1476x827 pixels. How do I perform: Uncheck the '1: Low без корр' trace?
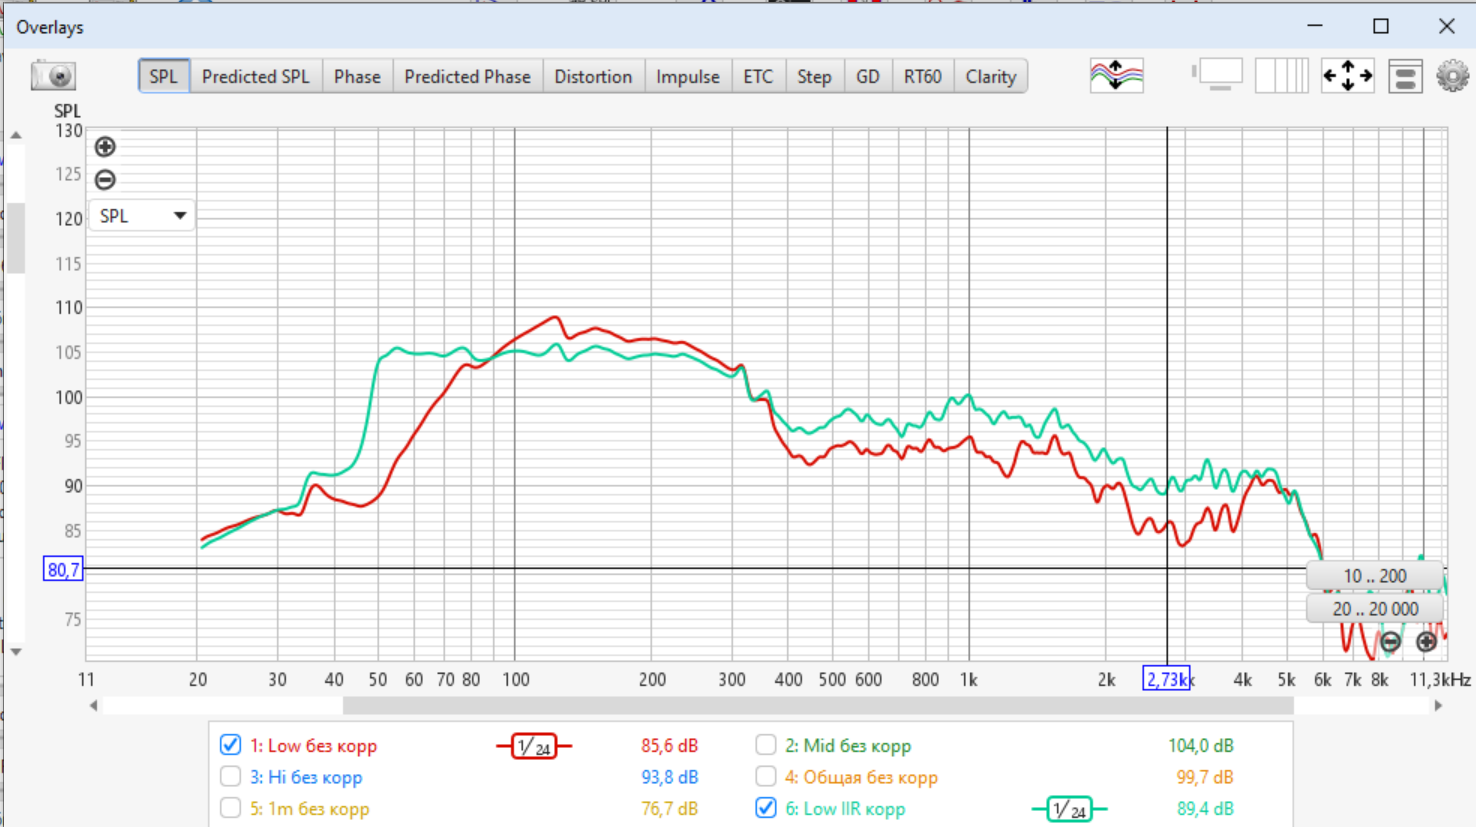pyautogui.click(x=231, y=745)
